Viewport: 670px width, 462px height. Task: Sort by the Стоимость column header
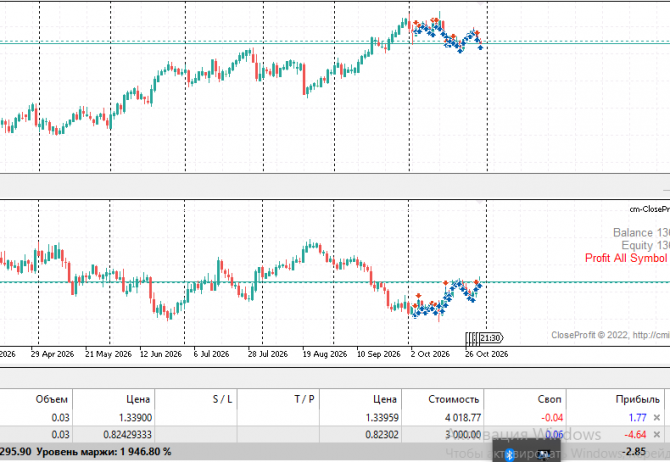(453, 399)
